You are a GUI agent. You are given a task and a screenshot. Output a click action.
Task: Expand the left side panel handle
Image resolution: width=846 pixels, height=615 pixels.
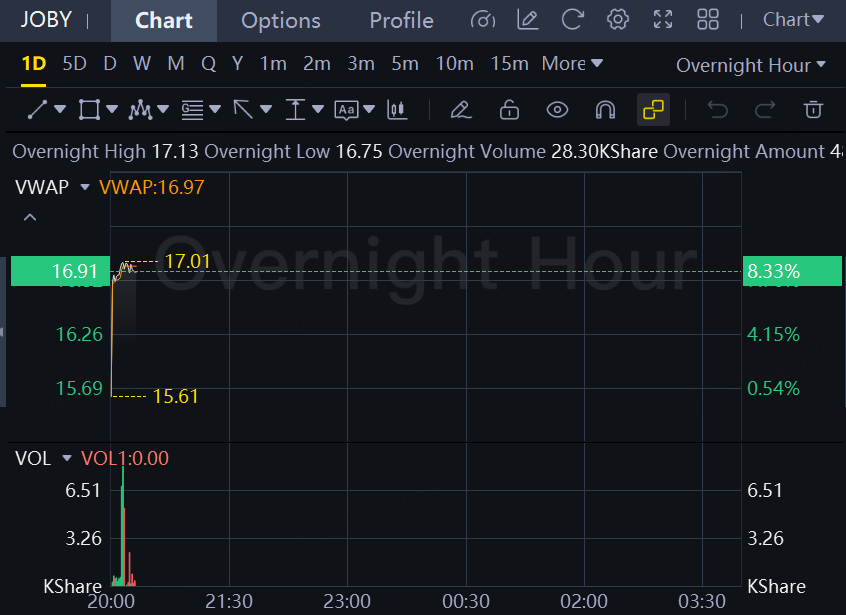3,332
